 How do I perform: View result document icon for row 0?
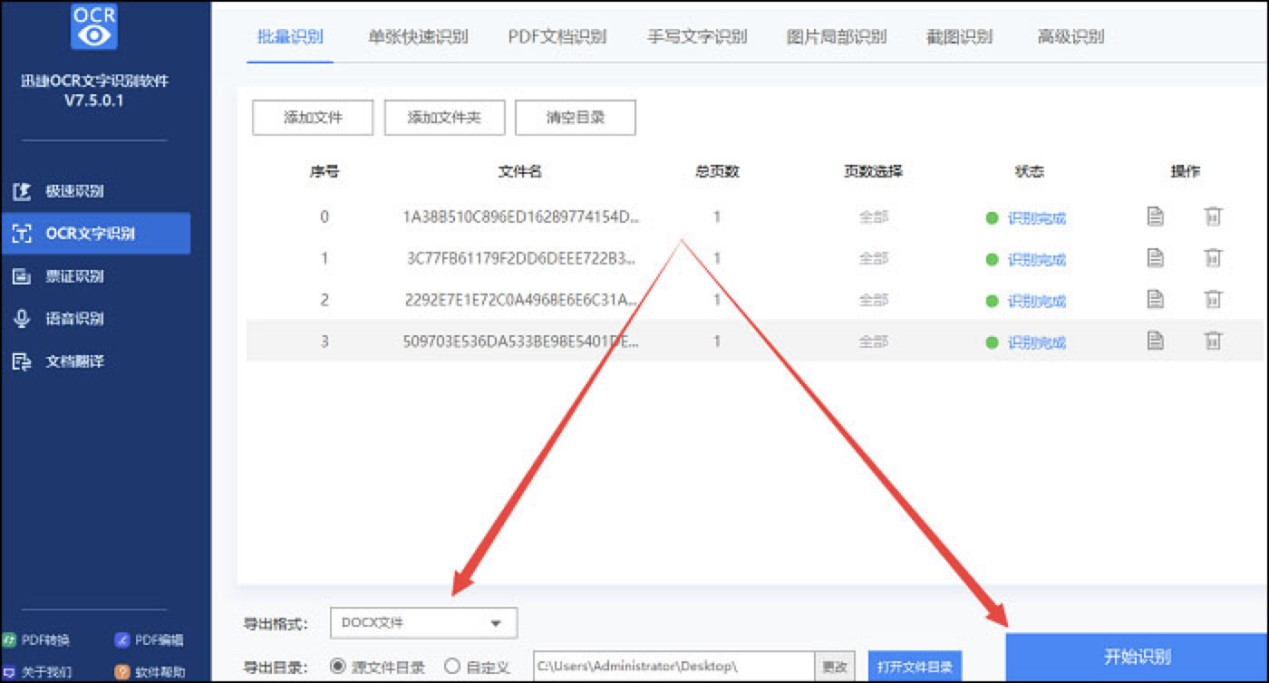(x=1155, y=216)
